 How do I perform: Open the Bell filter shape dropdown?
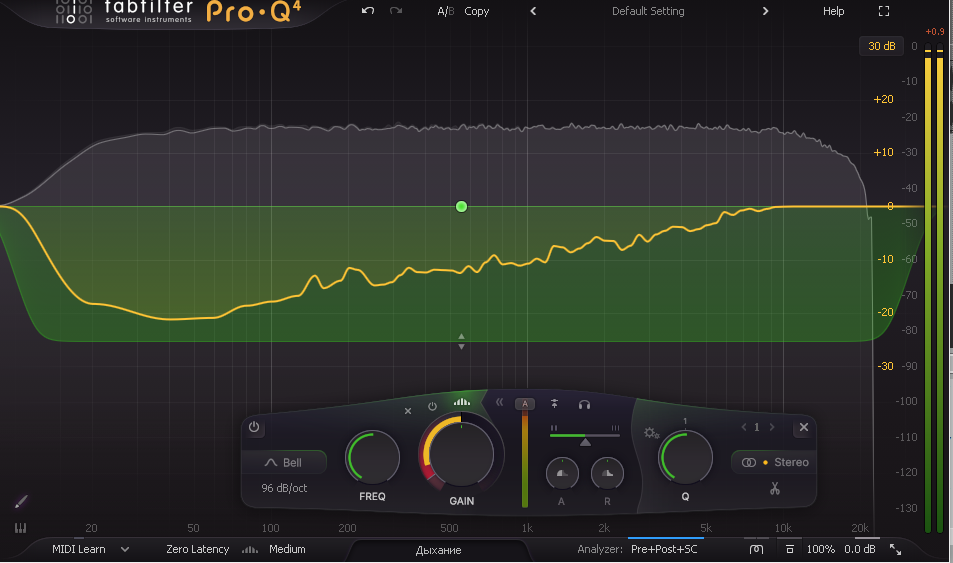284,463
